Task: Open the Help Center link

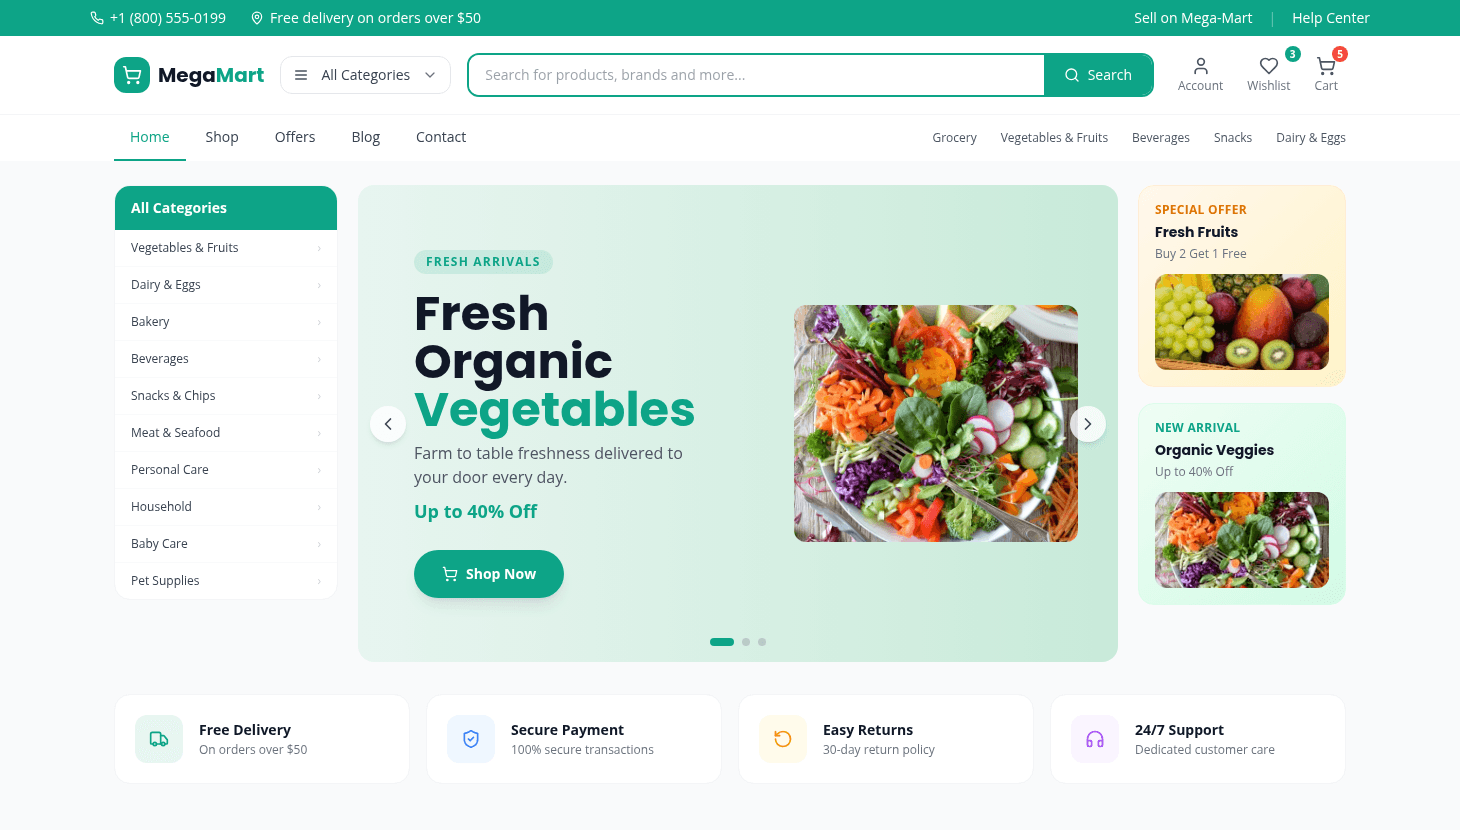Action: [x=1331, y=18]
